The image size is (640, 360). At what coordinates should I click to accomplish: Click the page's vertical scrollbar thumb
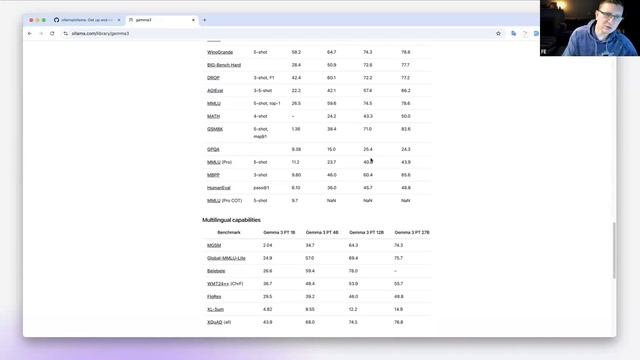[x=614, y=251]
